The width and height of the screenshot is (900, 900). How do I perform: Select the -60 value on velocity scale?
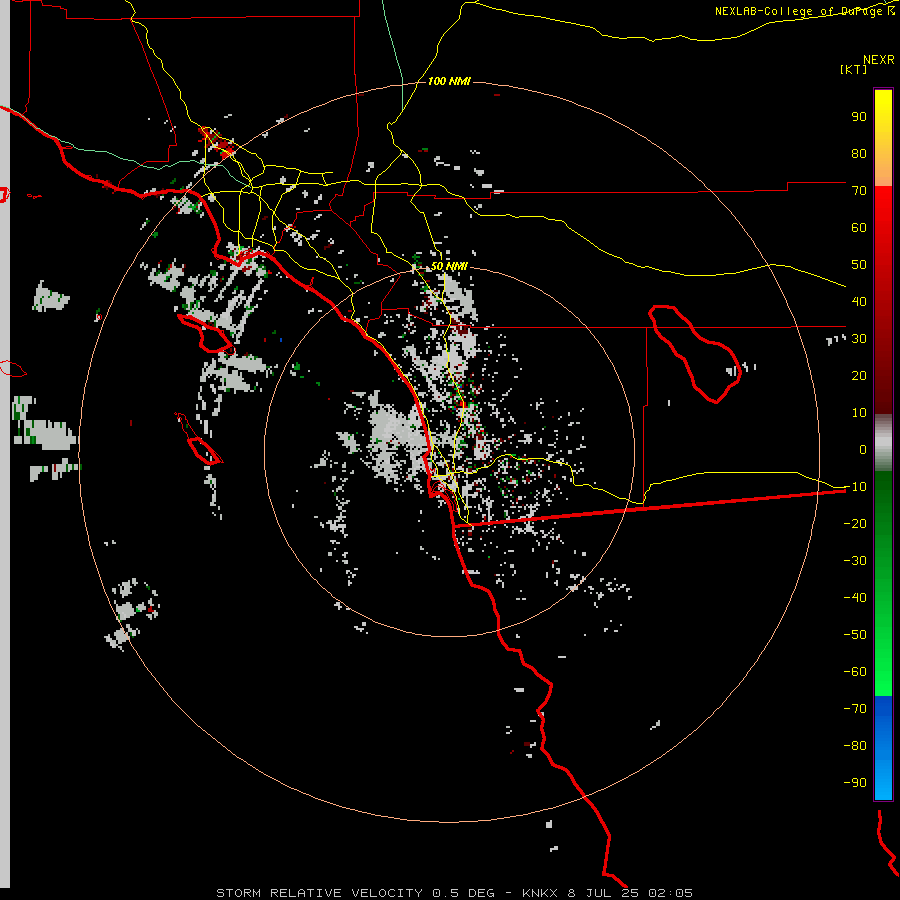click(x=855, y=672)
